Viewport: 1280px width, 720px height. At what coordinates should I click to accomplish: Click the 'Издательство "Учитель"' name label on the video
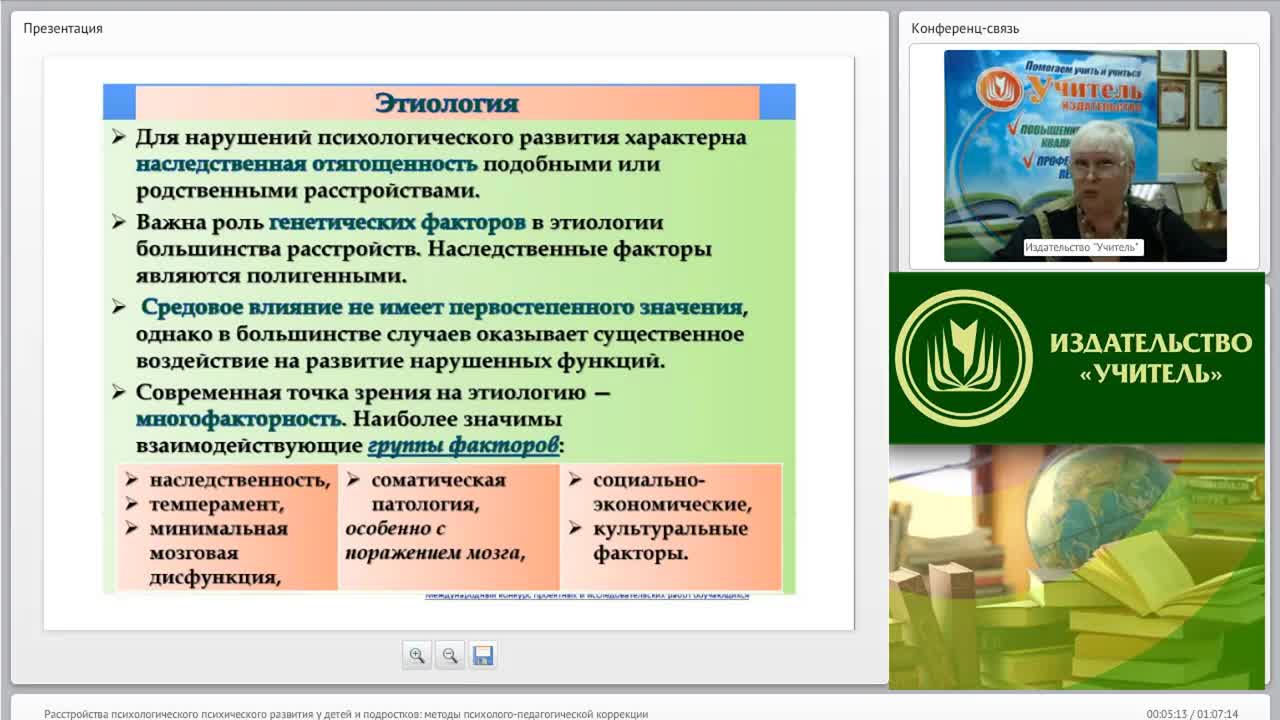[1083, 247]
